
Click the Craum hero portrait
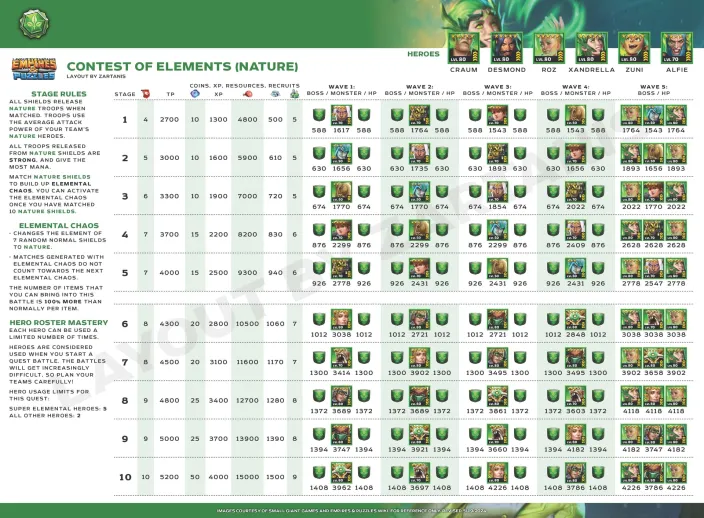tap(462, 47)
